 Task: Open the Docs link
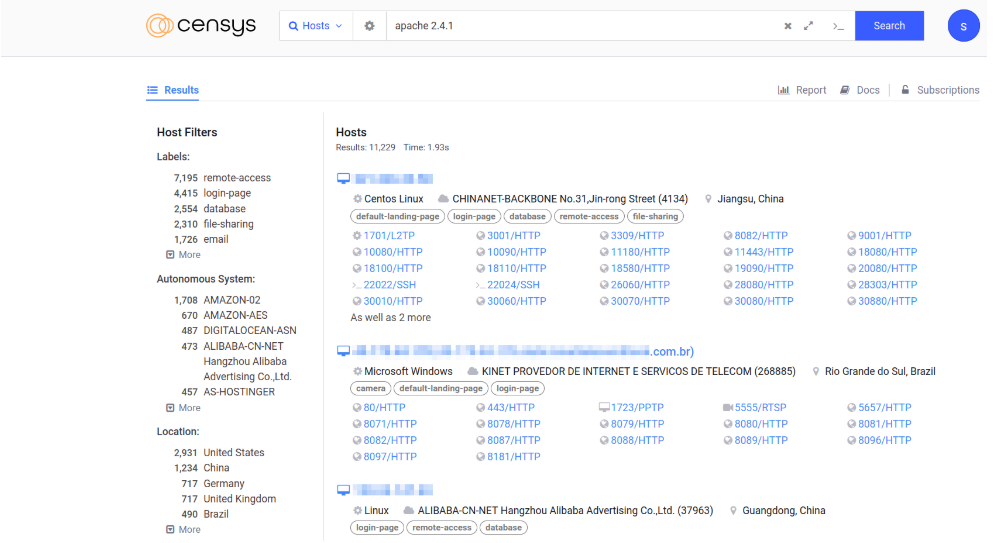pos(859,90)
